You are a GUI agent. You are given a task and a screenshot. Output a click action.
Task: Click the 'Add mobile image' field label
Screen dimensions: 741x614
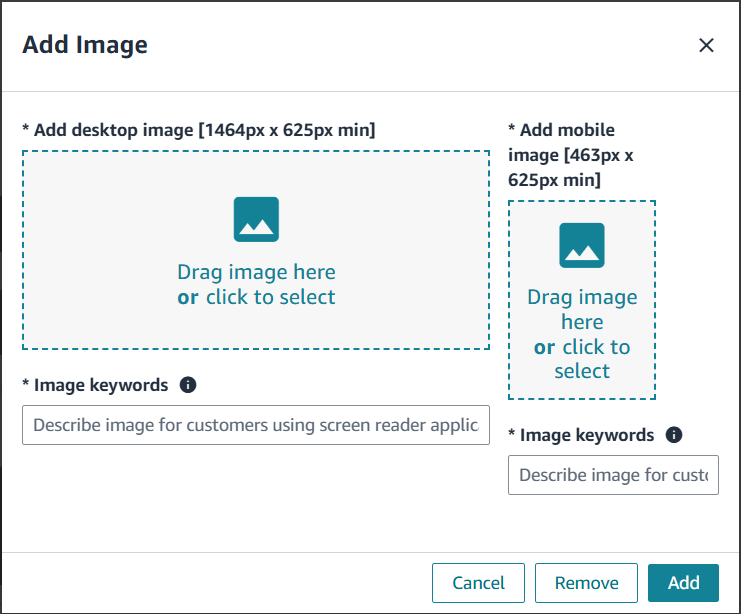click(x=570, y=155)
